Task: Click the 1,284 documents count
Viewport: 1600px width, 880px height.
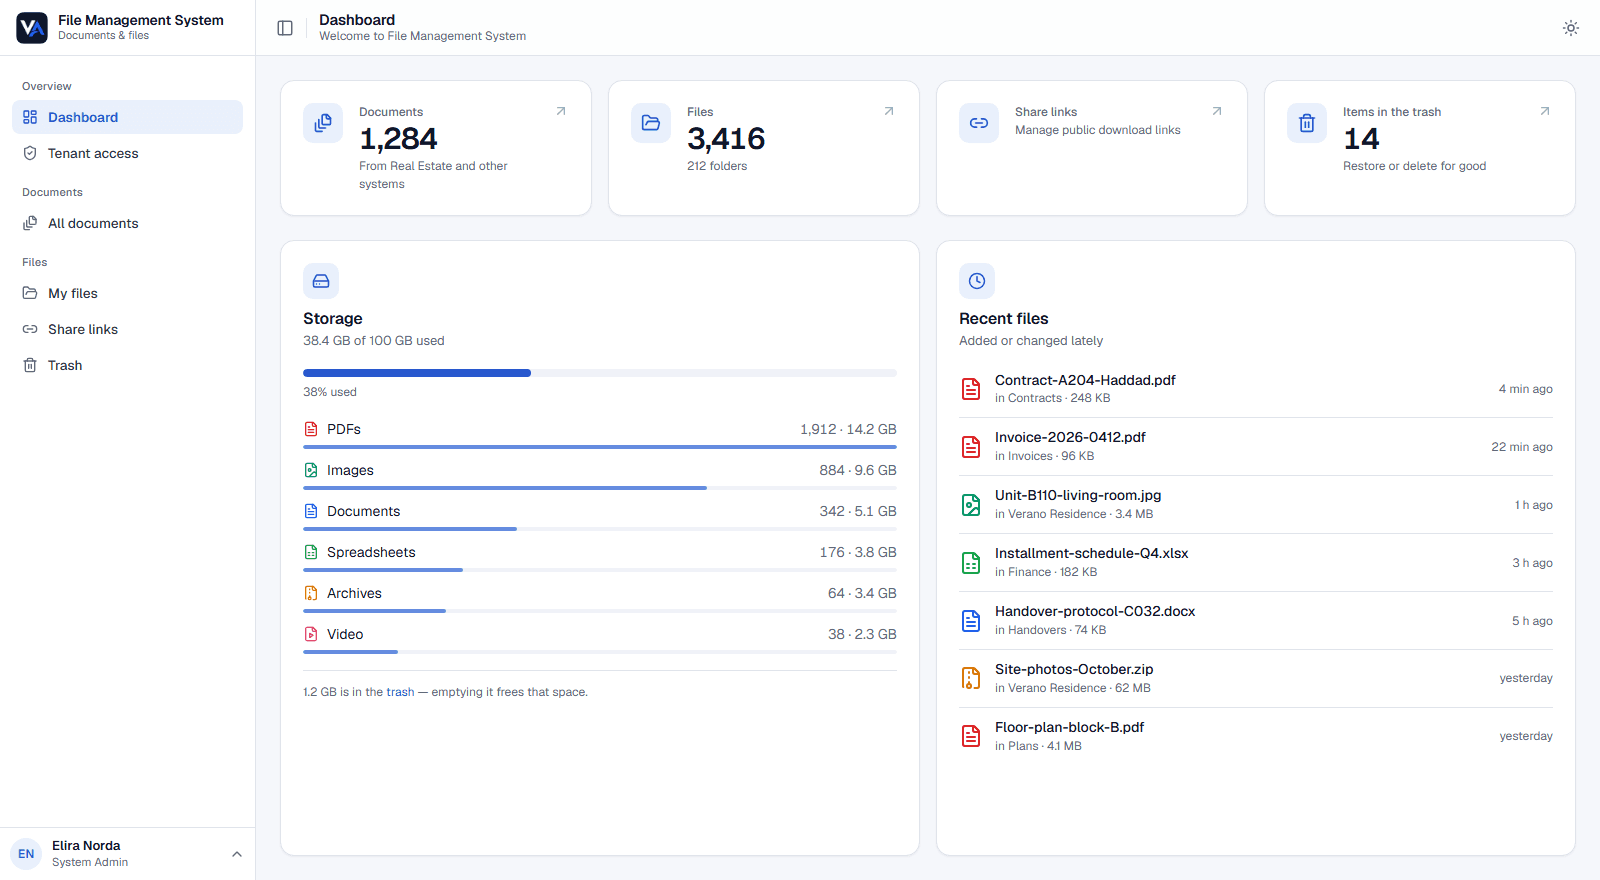Action: point(398,139)
